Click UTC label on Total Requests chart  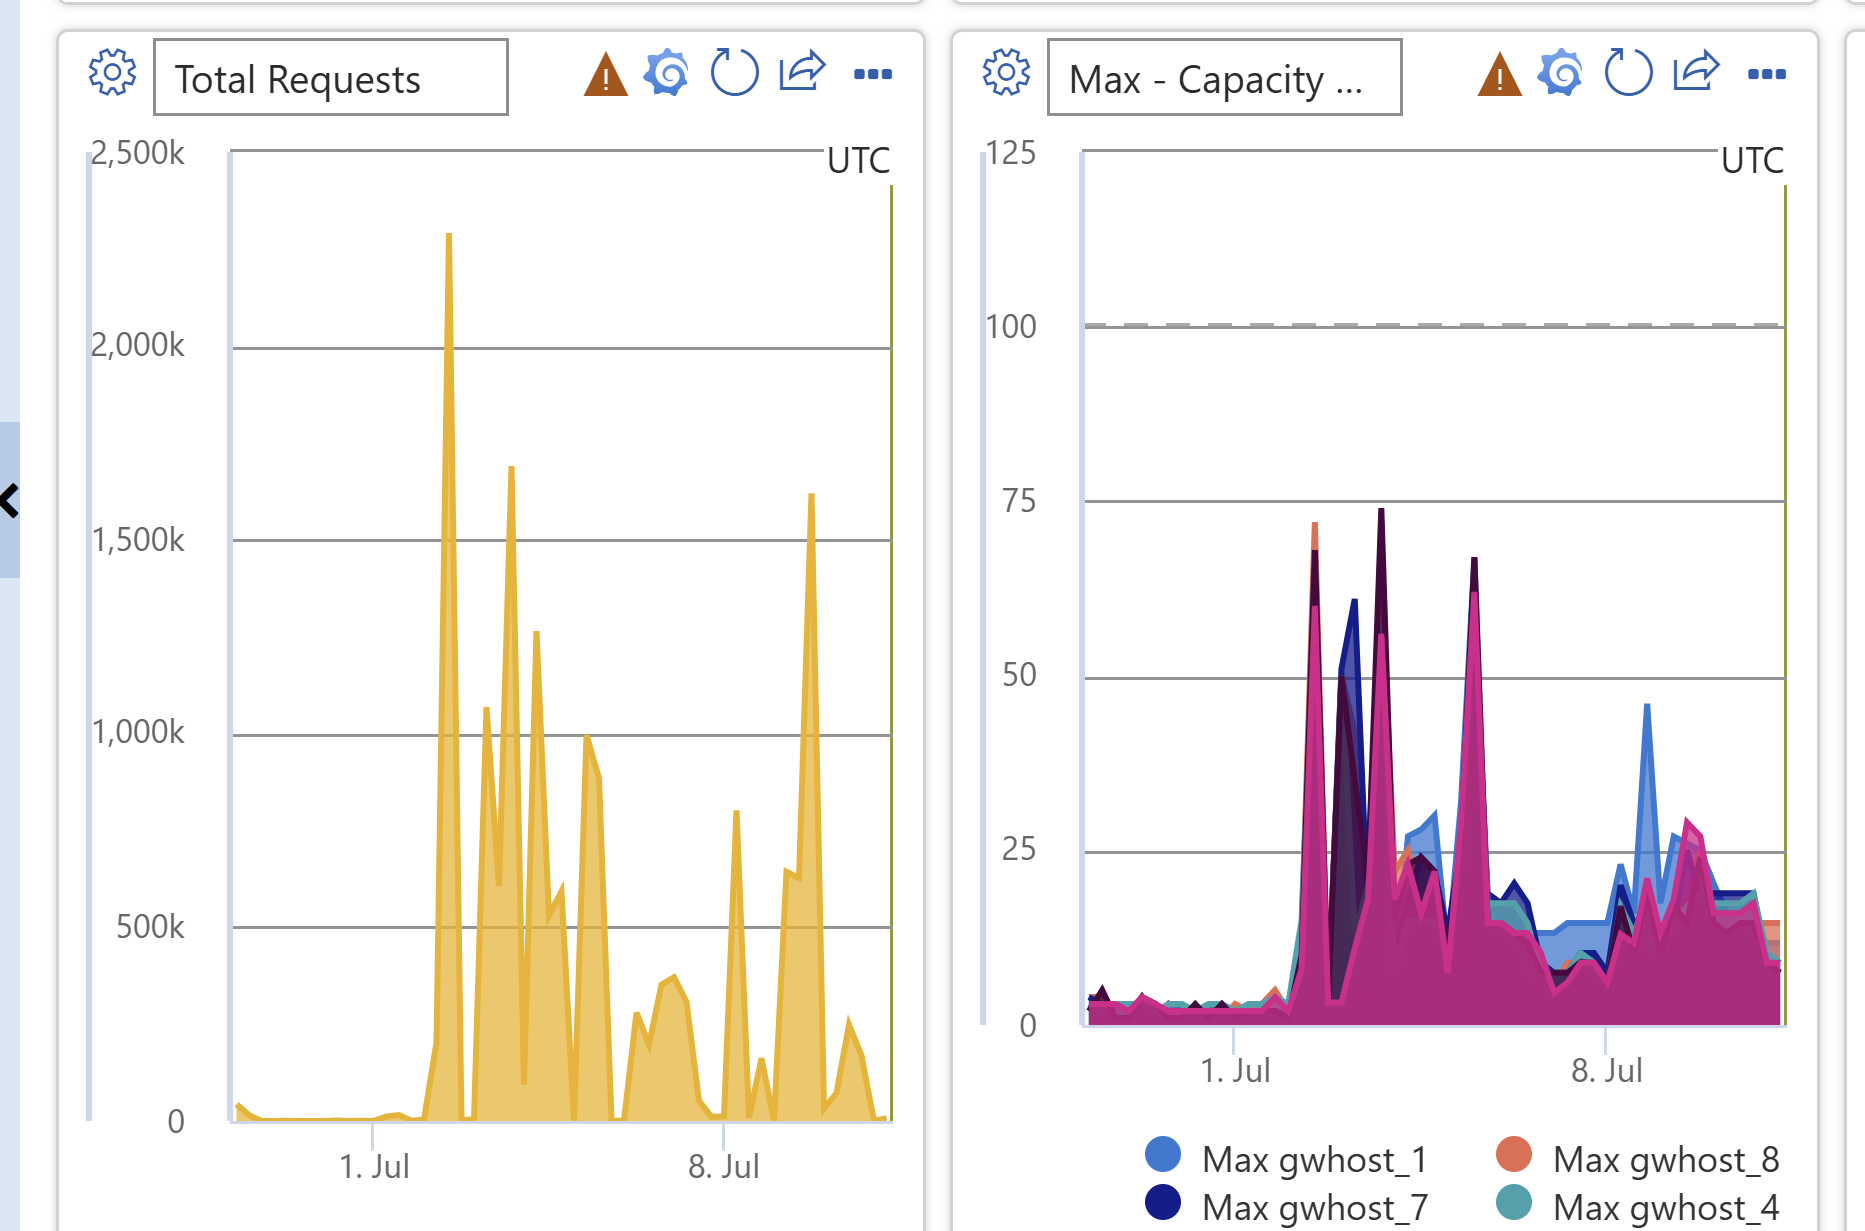click(858, 161)
